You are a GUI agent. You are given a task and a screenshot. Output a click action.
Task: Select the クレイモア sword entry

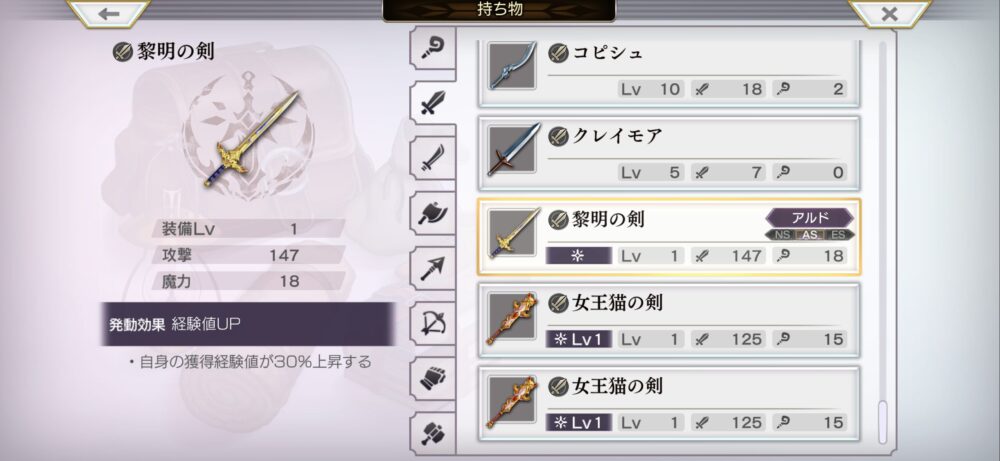click(669, 154)
